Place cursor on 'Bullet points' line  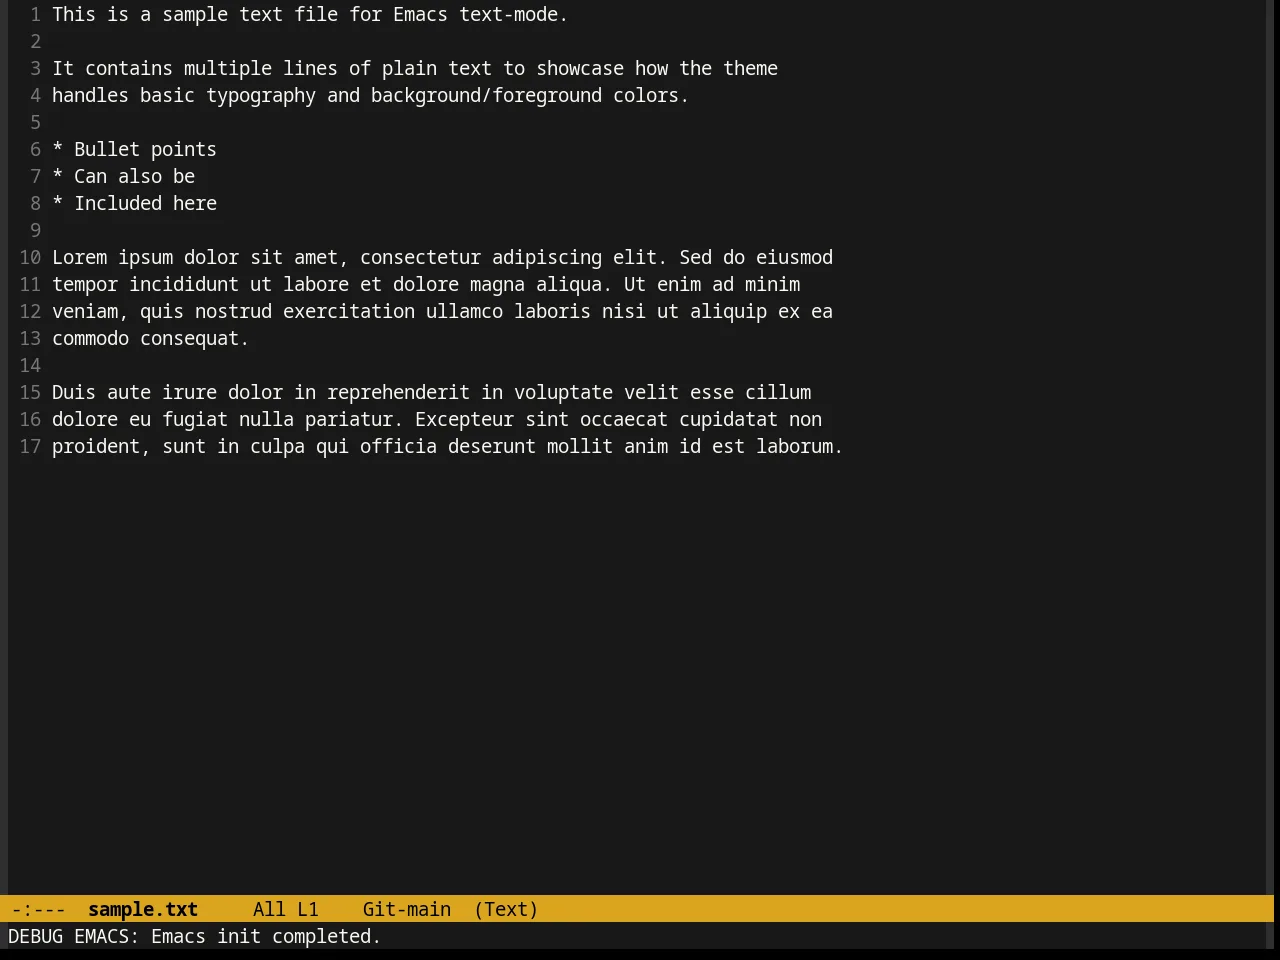(x=145, y=149)
